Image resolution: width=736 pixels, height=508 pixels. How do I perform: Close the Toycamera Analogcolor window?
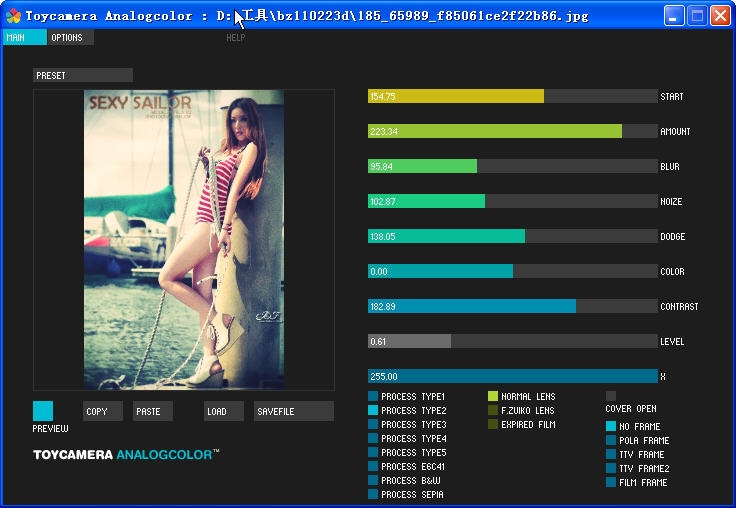(x=720, y=16)
